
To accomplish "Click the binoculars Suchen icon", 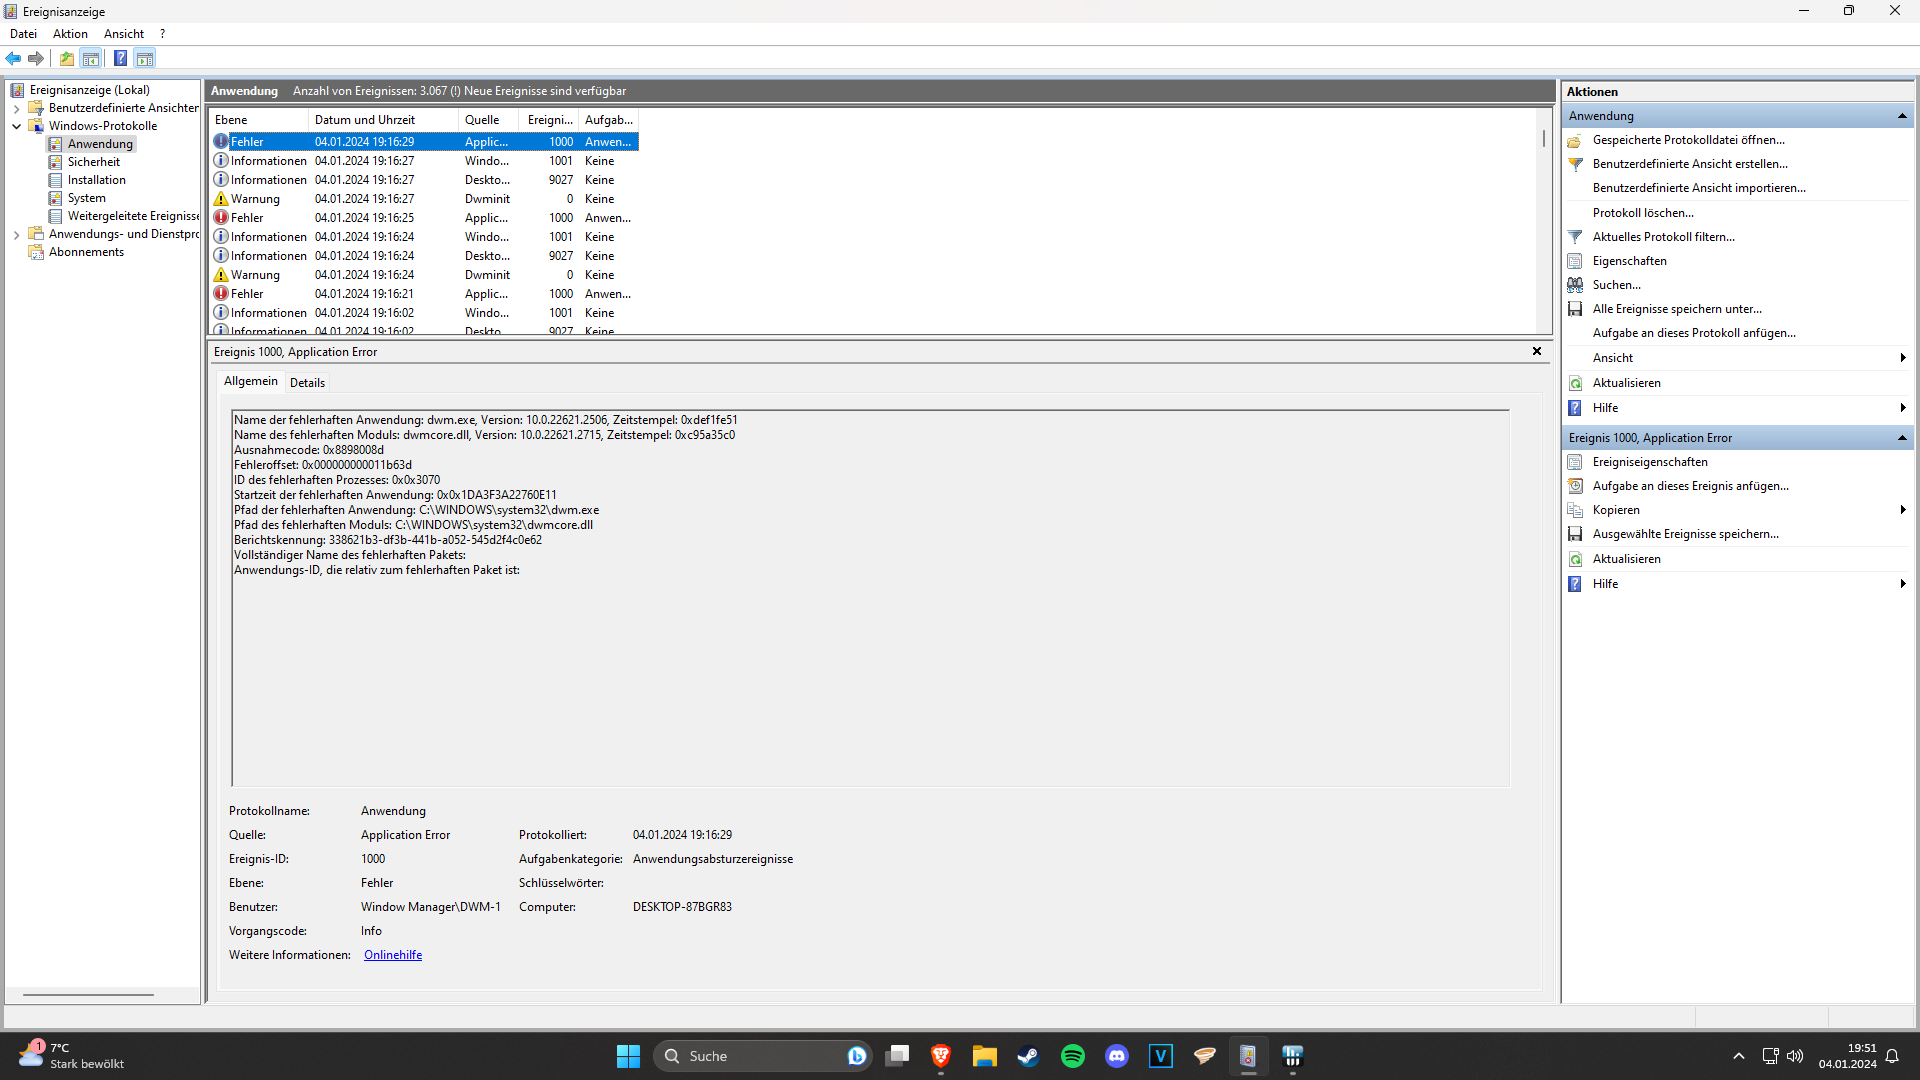I will click(x=1575, y=285).
